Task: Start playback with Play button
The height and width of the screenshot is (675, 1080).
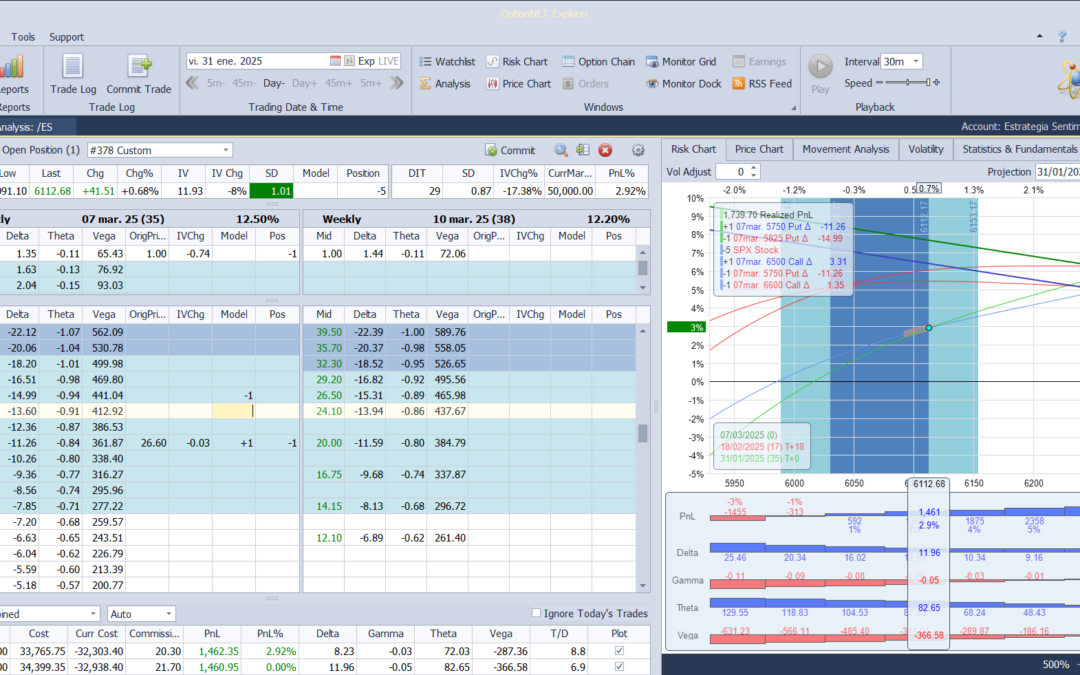Action: (820, 74)
